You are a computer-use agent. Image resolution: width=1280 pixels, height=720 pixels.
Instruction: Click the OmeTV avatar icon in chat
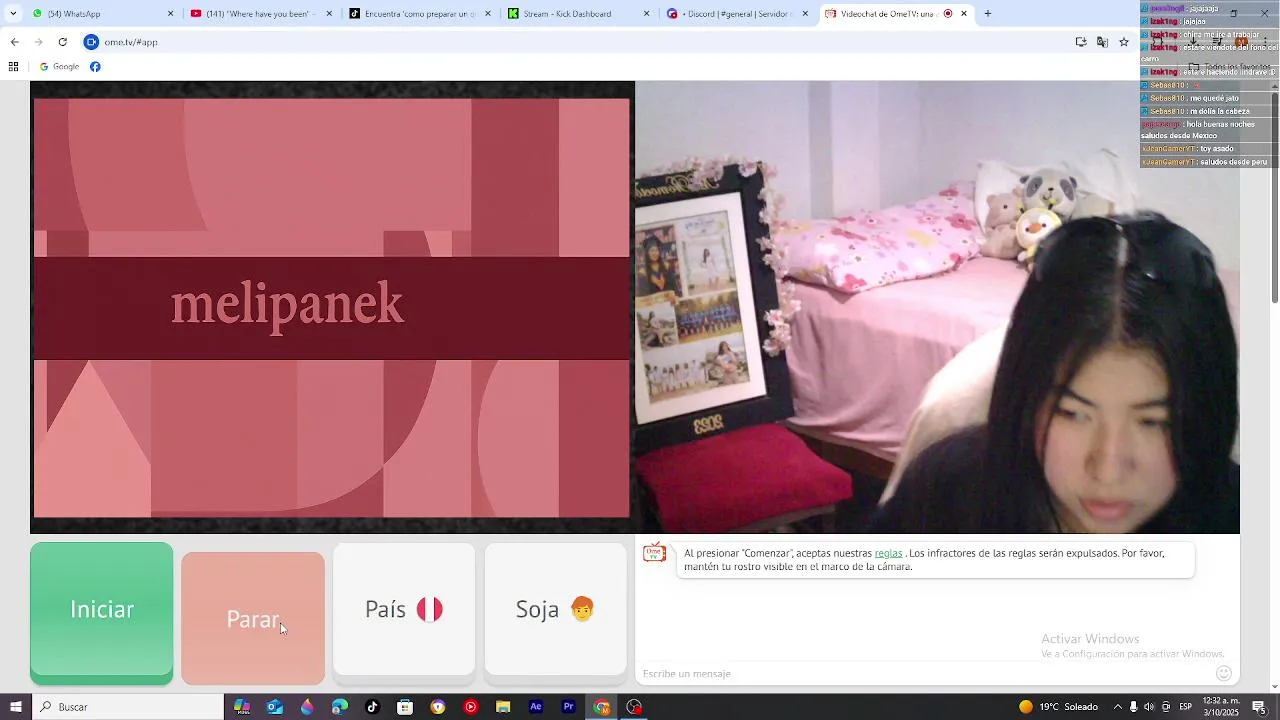pos(655,553)
